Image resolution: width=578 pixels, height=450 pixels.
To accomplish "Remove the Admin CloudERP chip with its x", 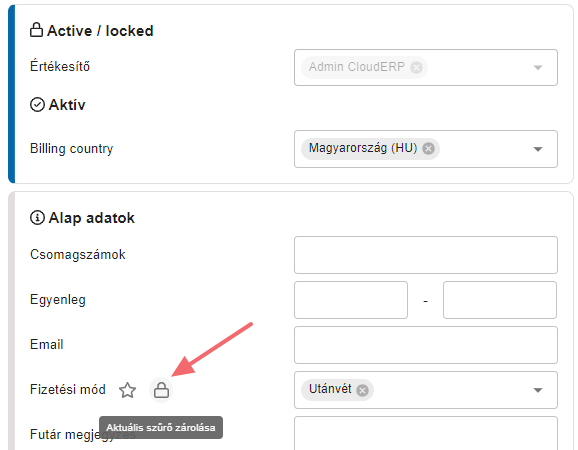I will pos(416,67).
